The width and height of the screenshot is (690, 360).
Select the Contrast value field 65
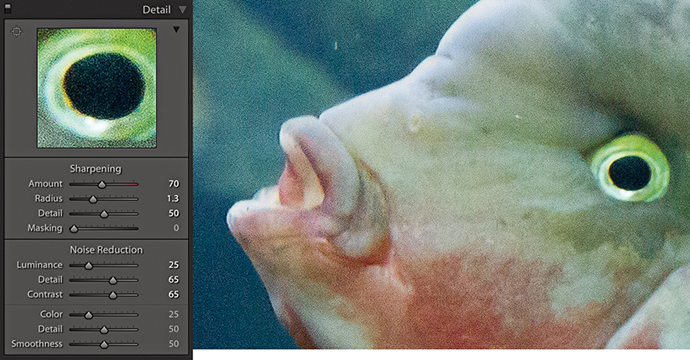174,294
